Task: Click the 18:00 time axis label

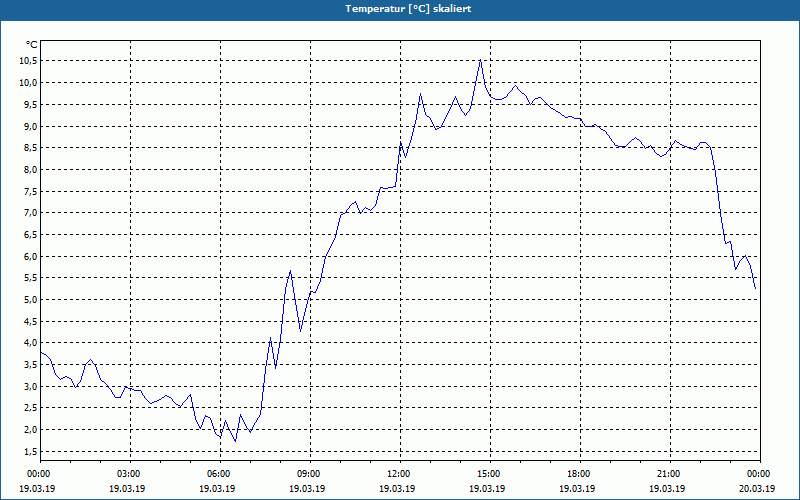Action: 580,474
